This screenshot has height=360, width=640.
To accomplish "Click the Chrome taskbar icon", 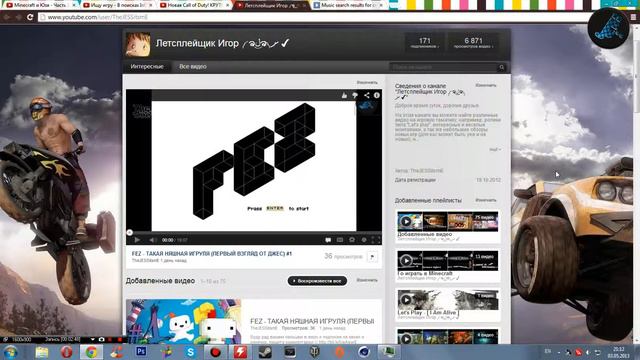I will coord(91,352).
